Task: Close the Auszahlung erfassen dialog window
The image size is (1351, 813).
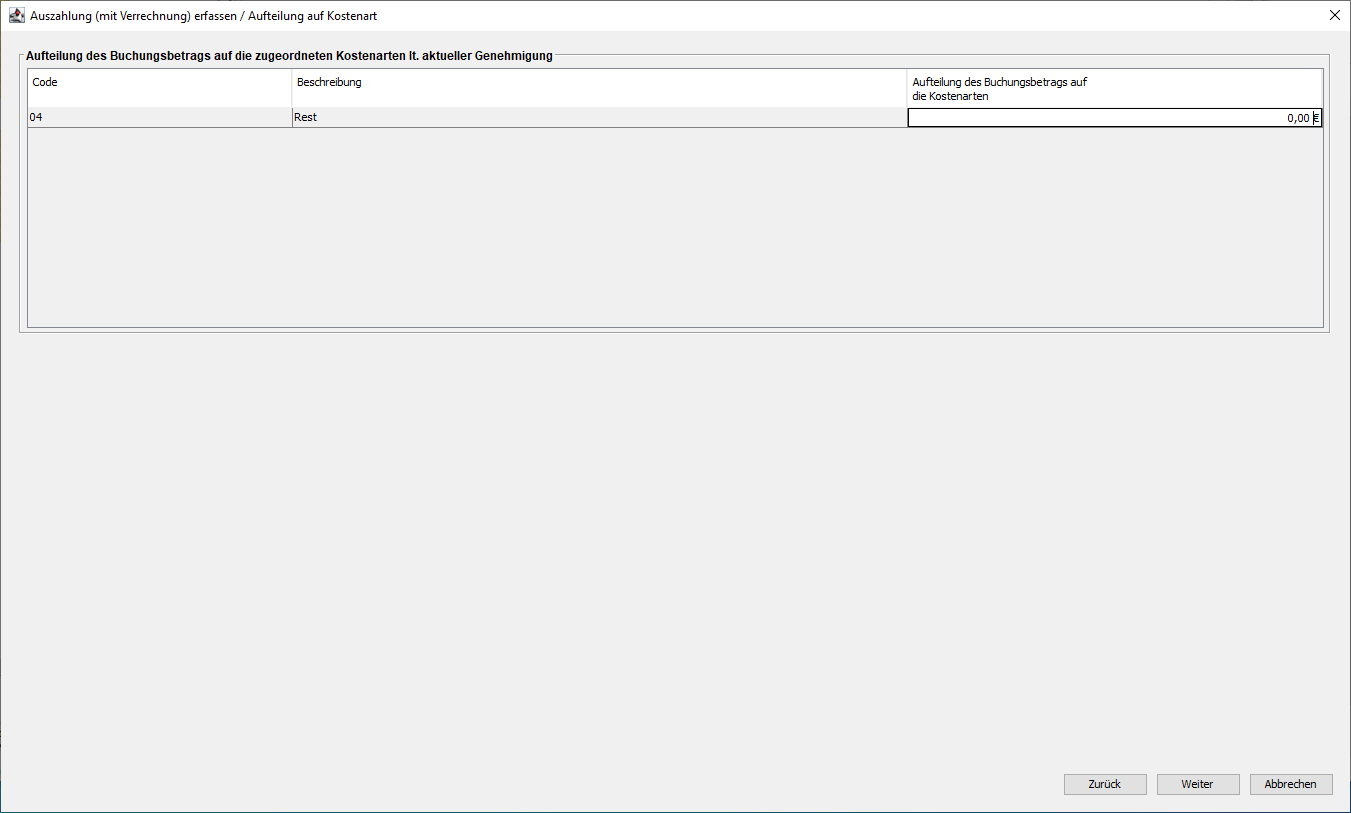Action: pos(1334,16)
